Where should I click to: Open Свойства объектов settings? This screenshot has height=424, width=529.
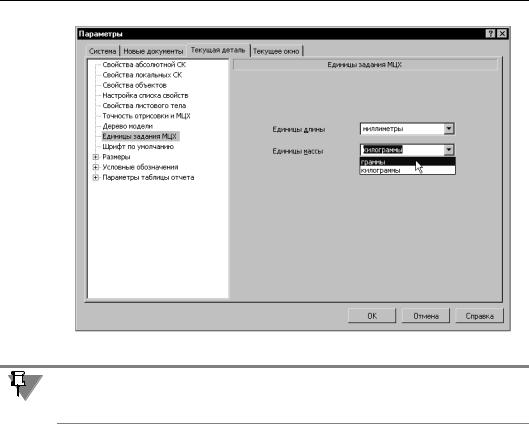(x=135, y=85)
